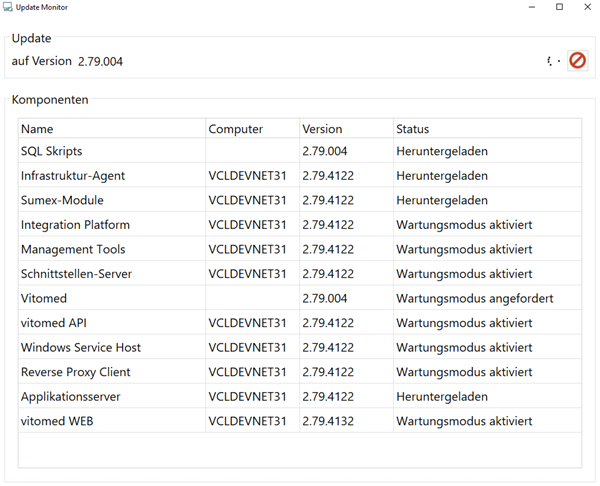Click VCLDEVNET31 in Schnittstellen-Server row

click(x=247, y=274)
